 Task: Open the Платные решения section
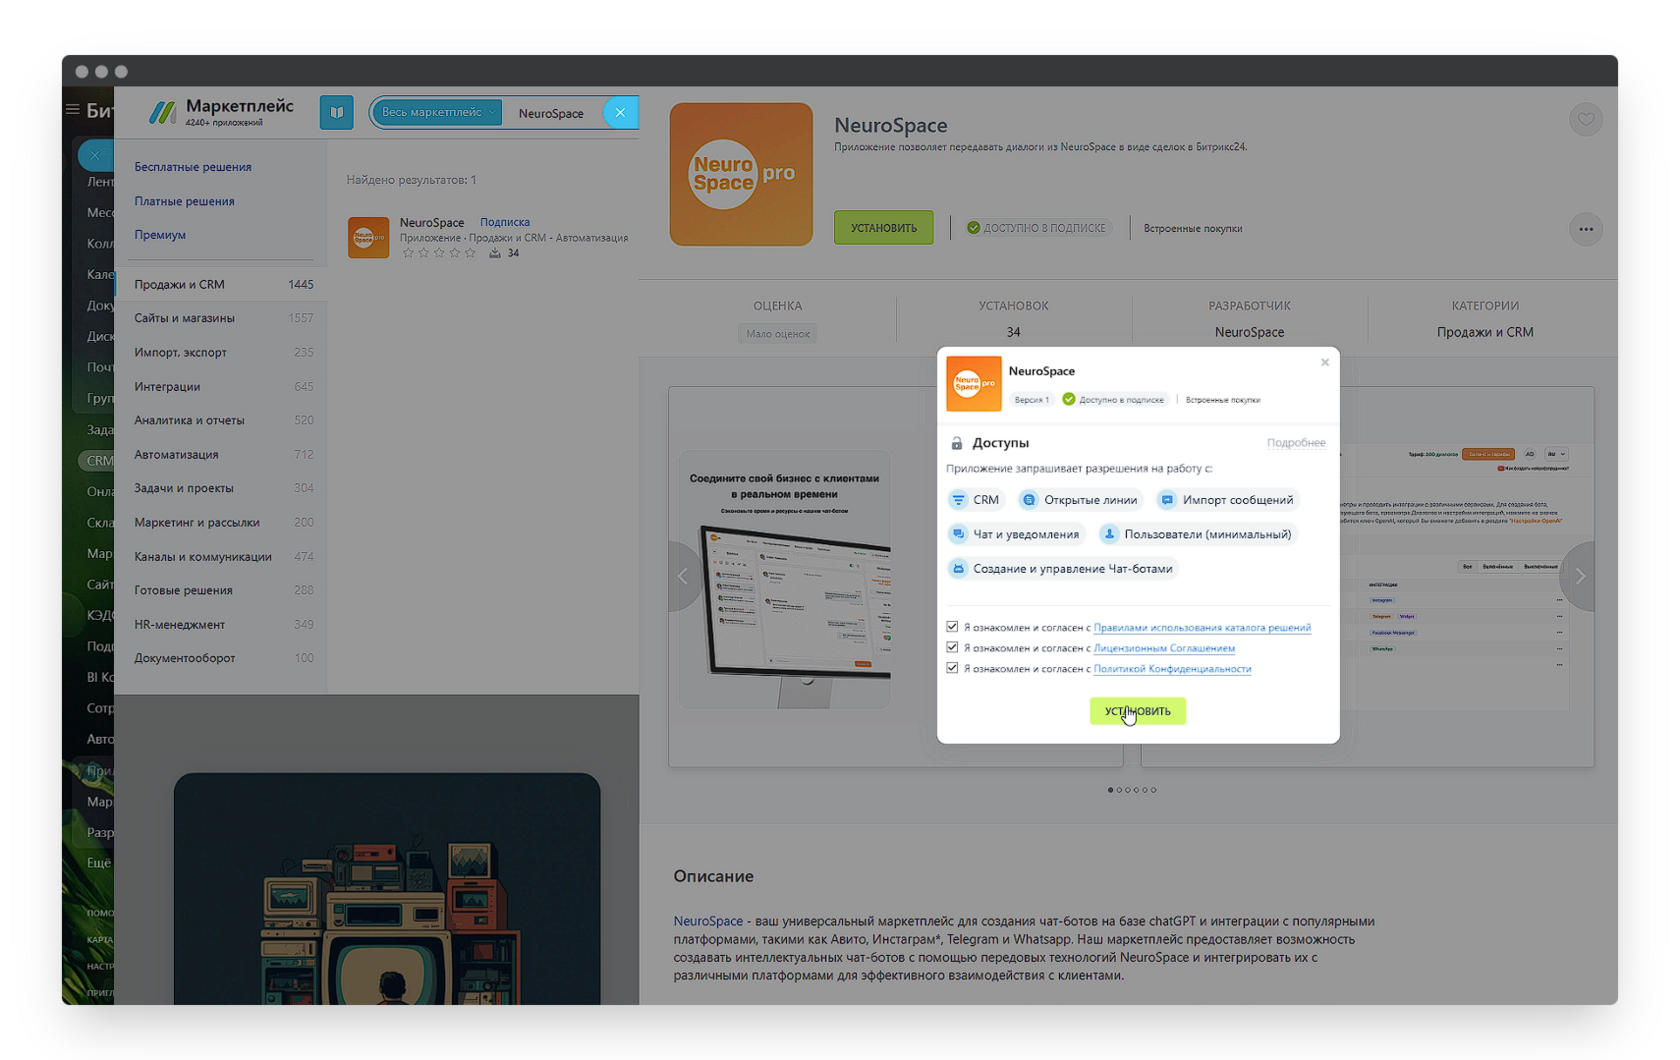click(184, 201)
